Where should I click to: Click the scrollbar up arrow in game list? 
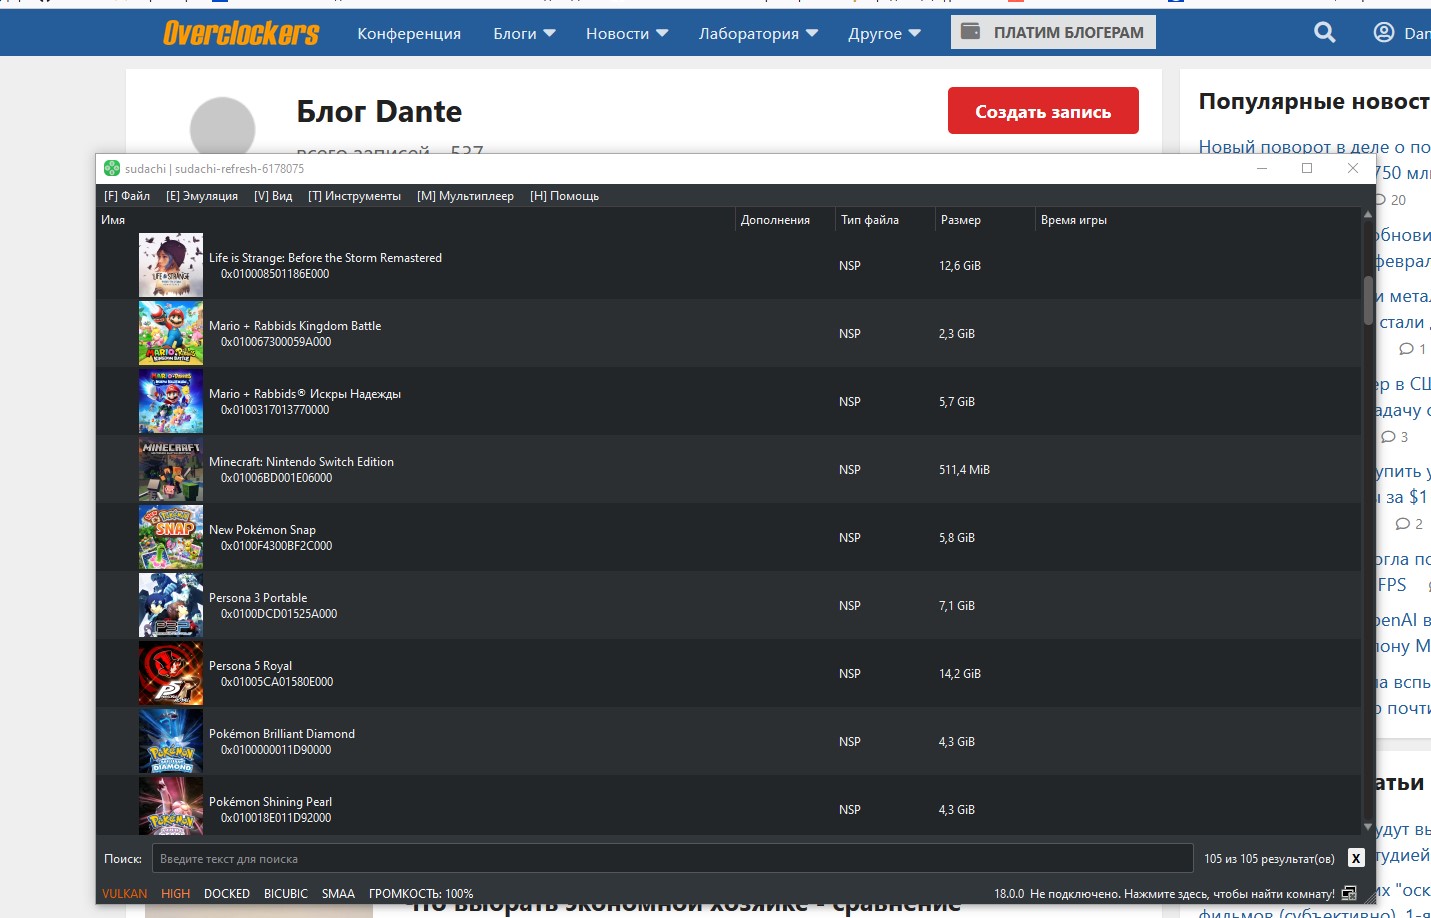[1368, 214]
